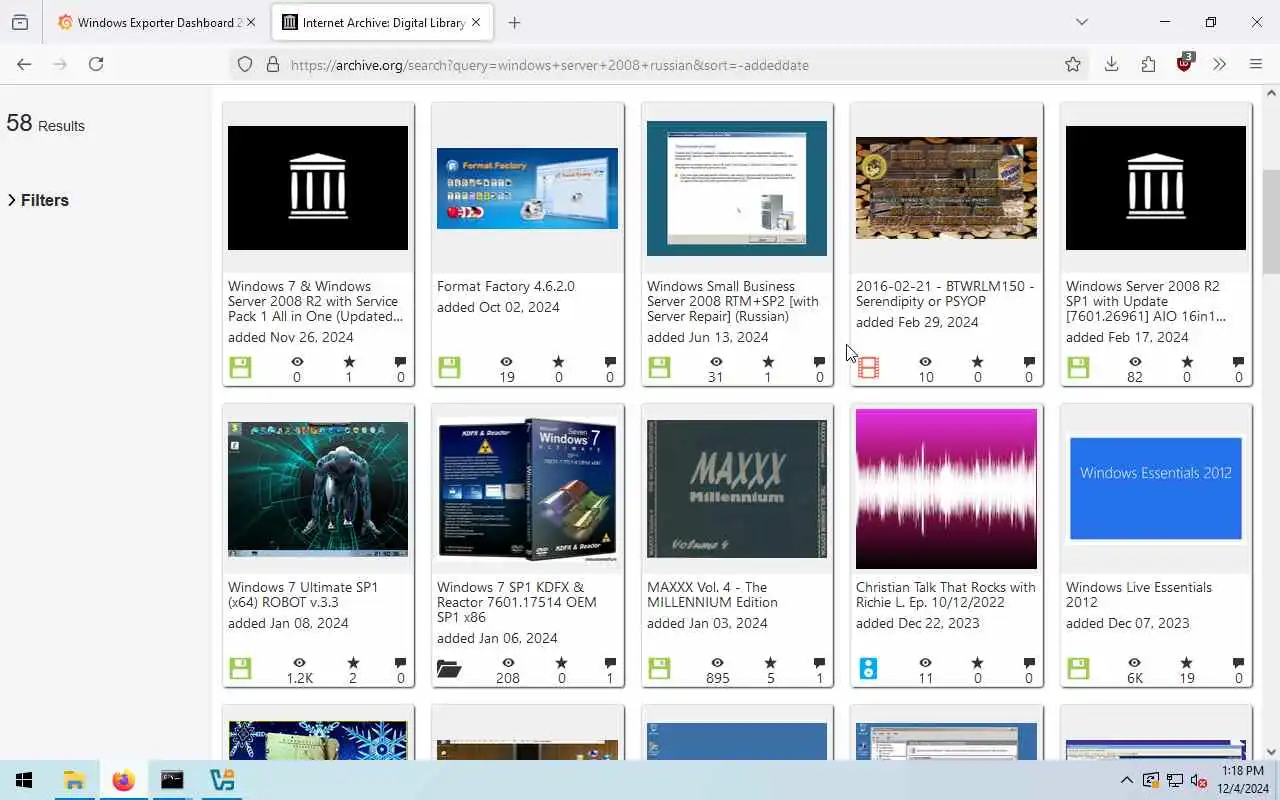Close the Internet Archive tab
Image resolution: width=1280 pixels, height=800 pixels.
pos(475,22)
